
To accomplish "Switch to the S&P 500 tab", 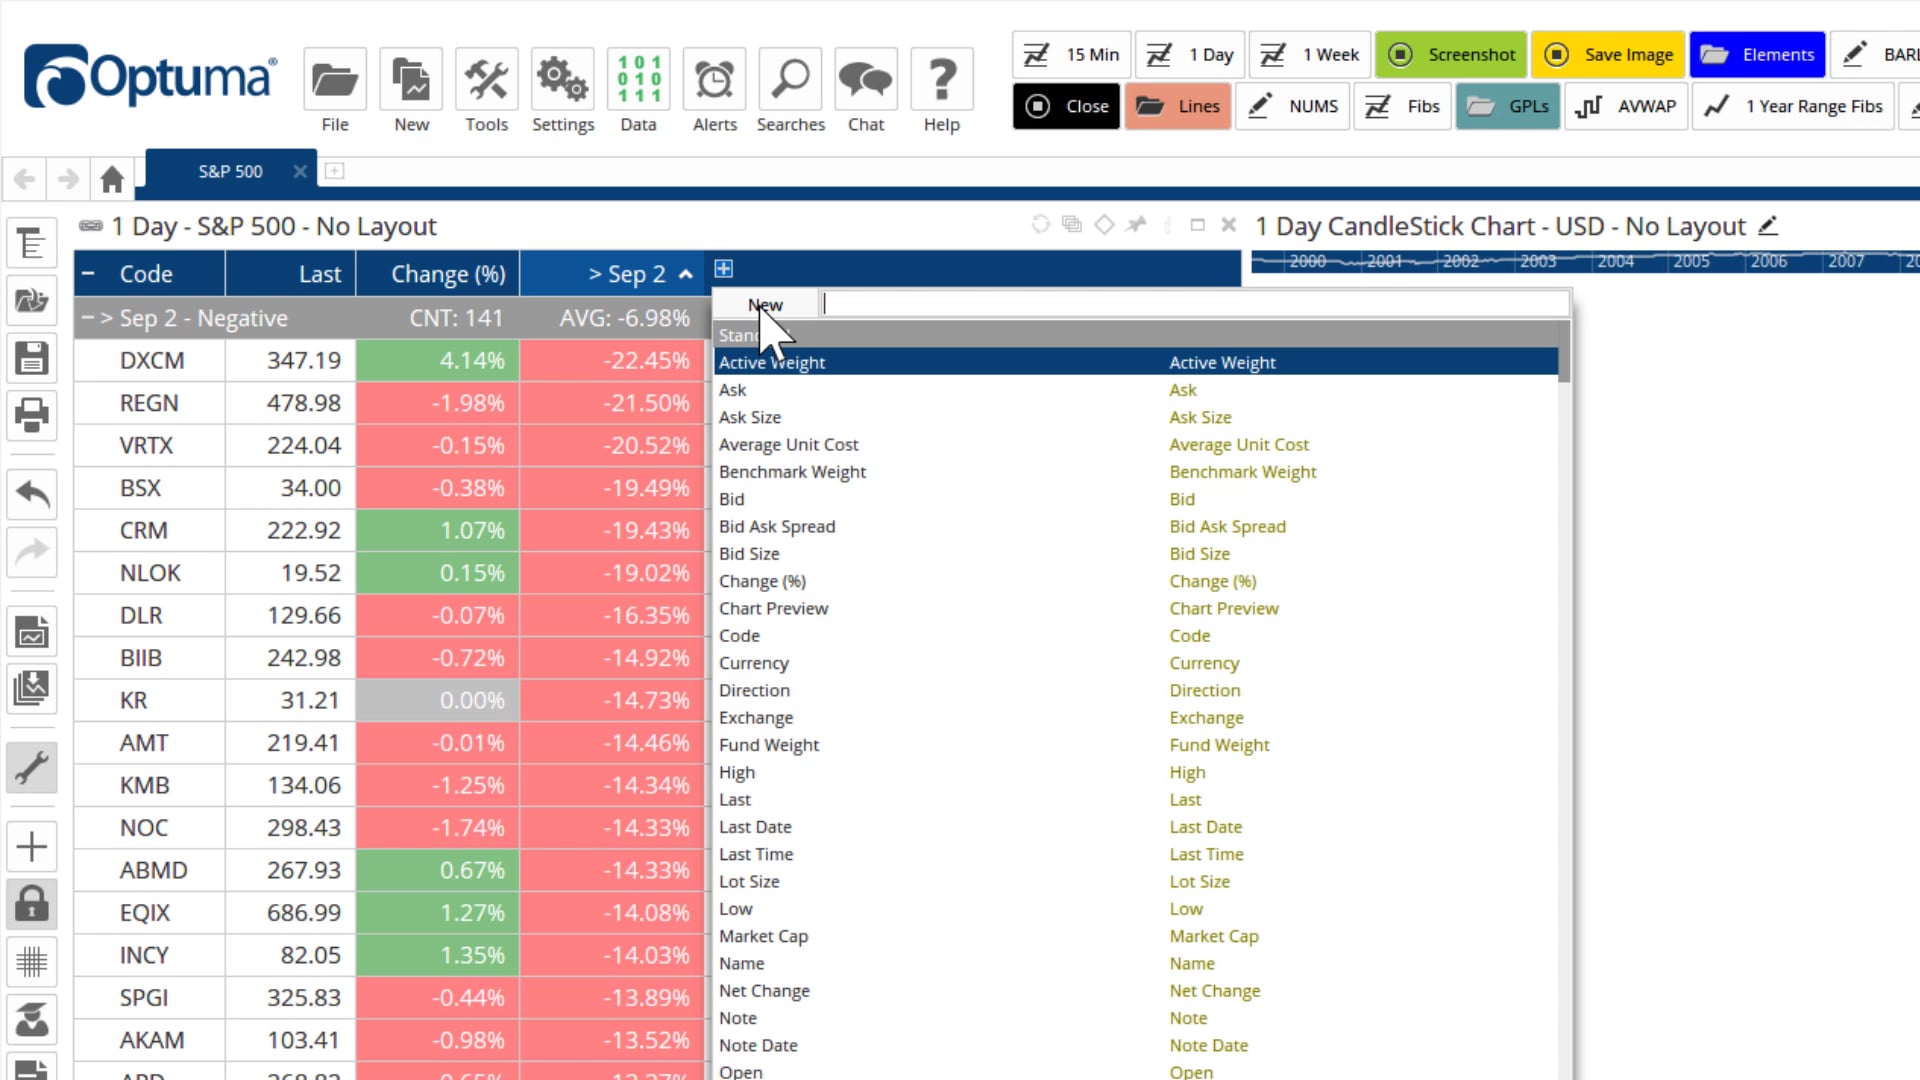I will [230, 171].
